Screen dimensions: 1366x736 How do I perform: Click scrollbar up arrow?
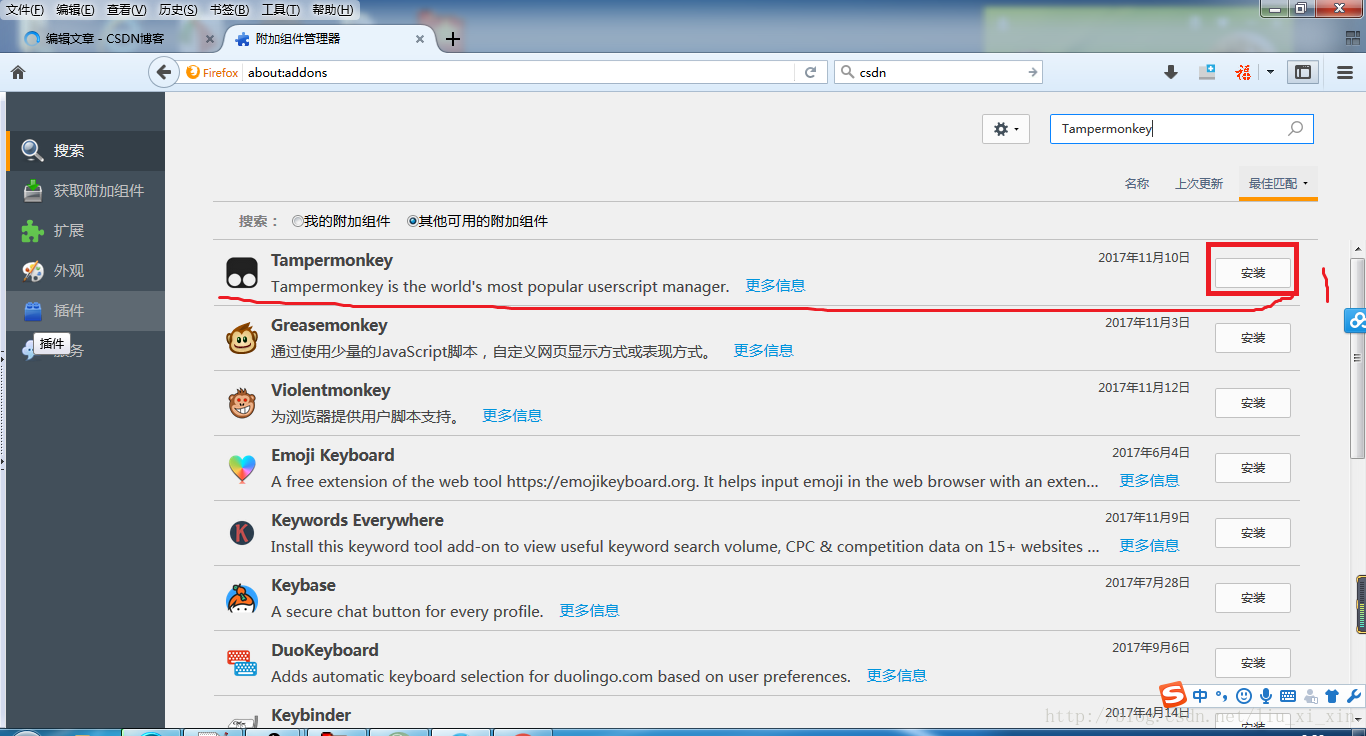click(1358, 249)
